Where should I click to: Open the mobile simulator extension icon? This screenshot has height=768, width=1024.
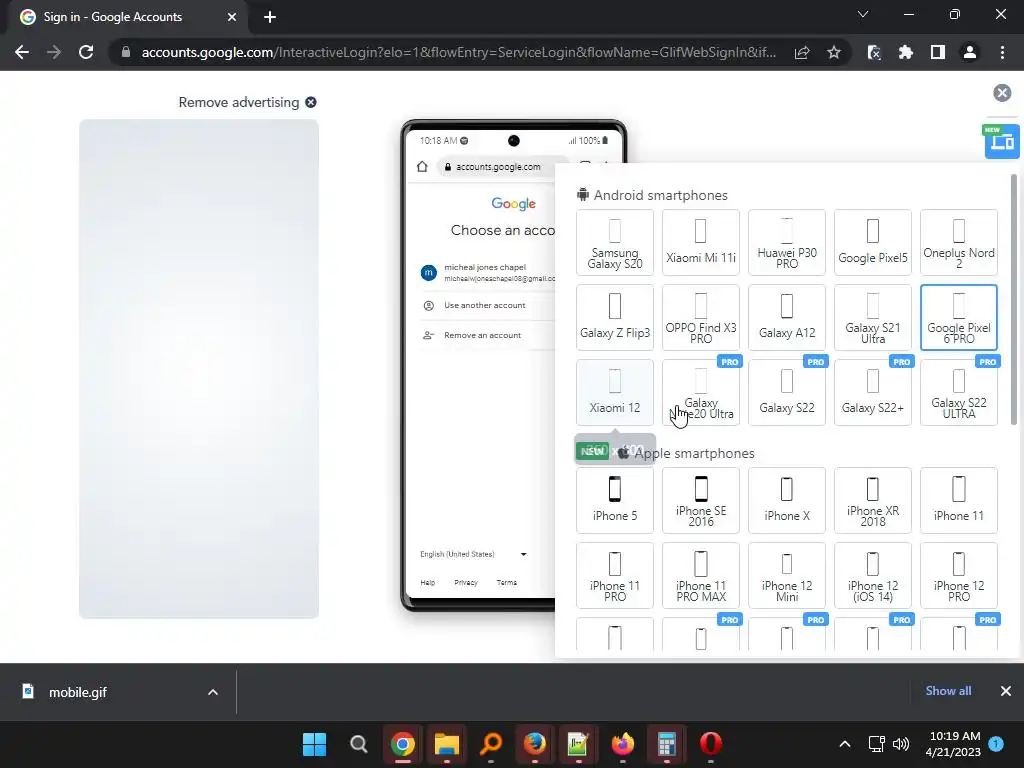[874, 52]
